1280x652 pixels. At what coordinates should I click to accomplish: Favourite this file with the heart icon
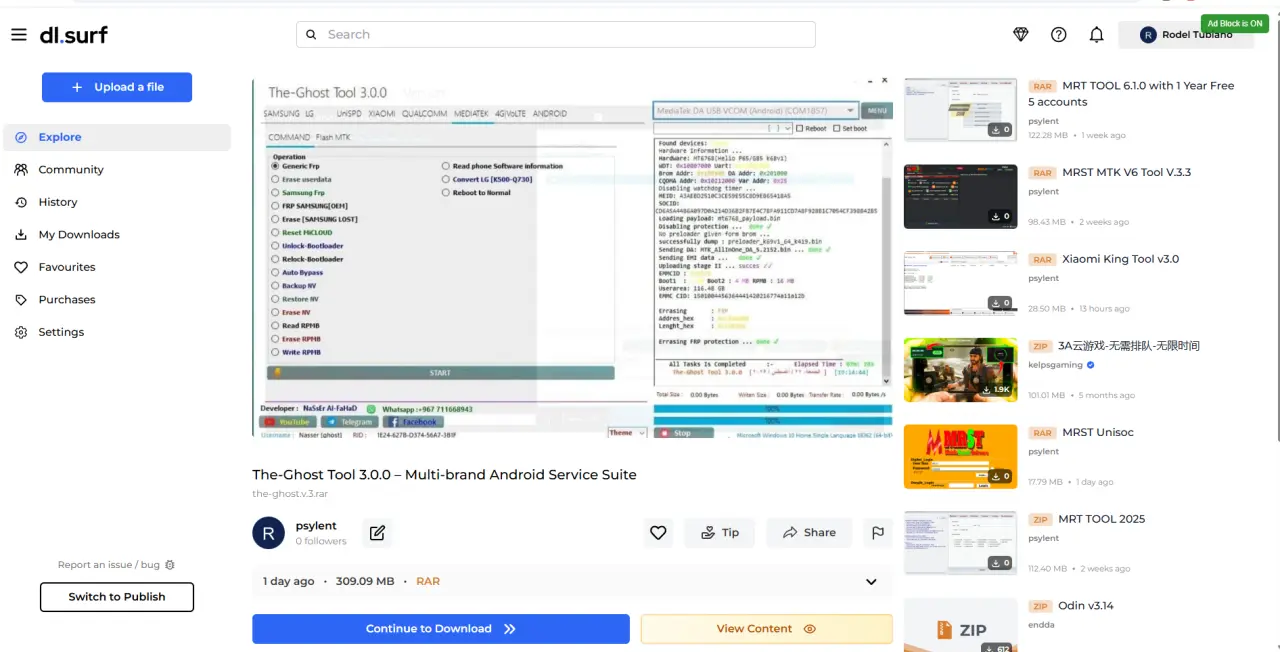tap(658, 533)
